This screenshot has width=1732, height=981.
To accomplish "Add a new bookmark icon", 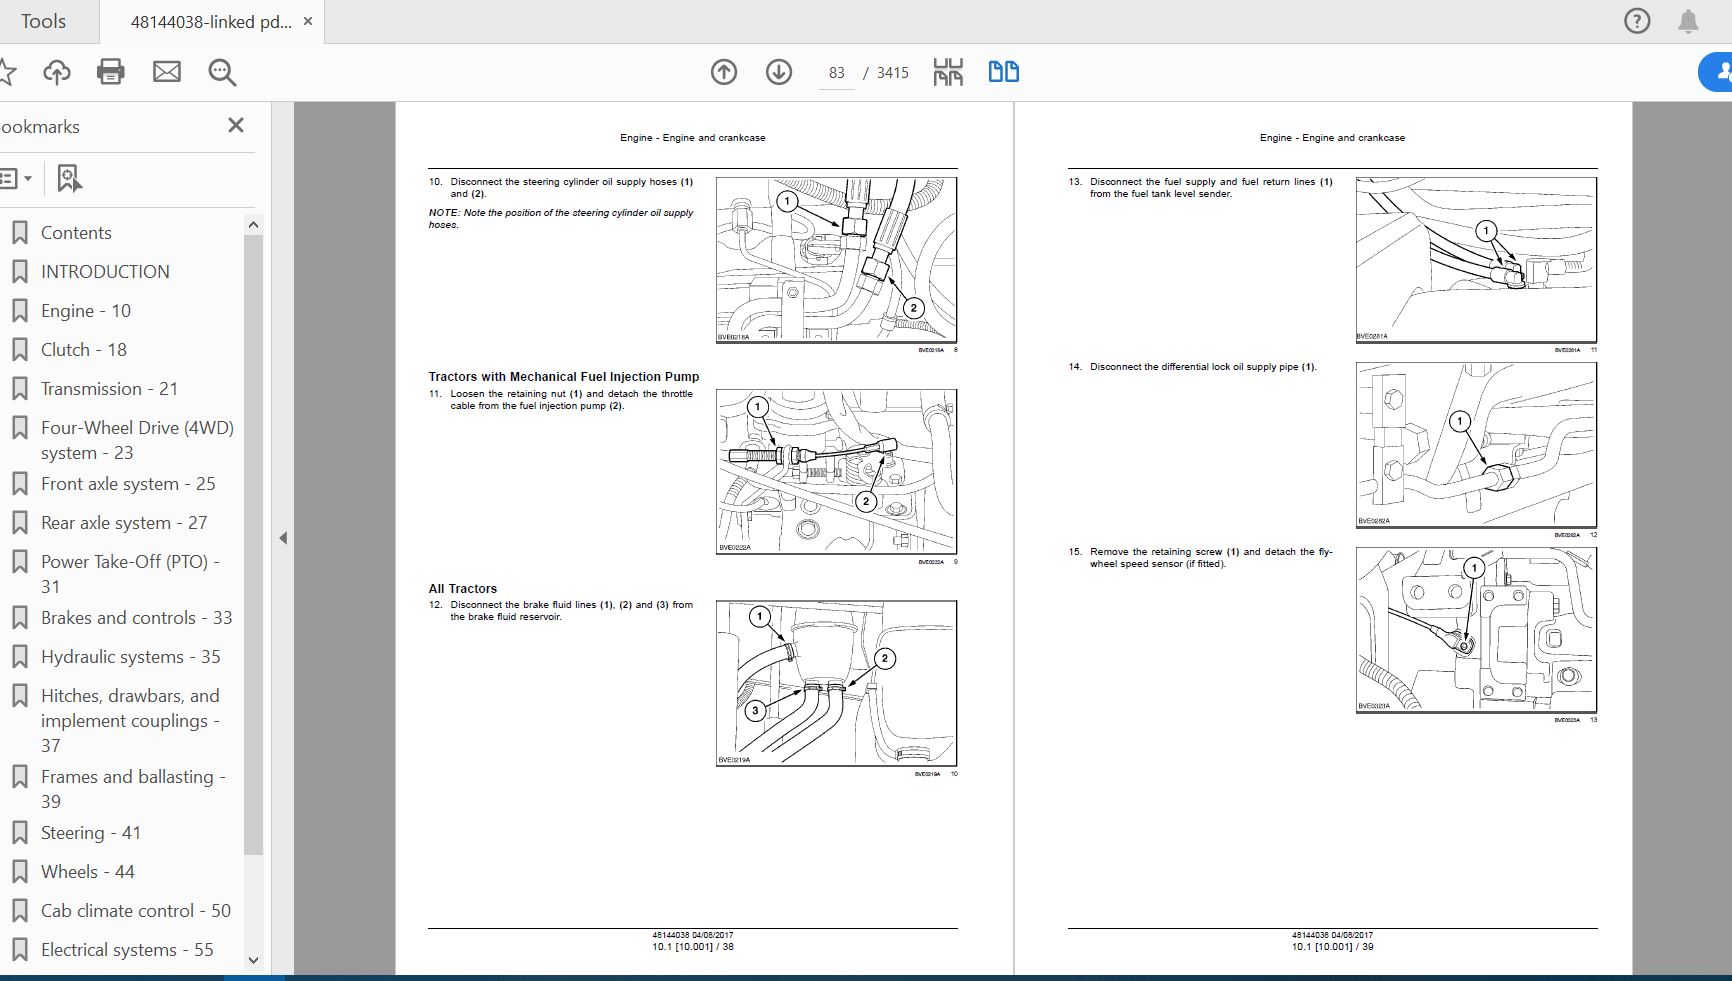I will pyautogui.click(x=68, y=179).
